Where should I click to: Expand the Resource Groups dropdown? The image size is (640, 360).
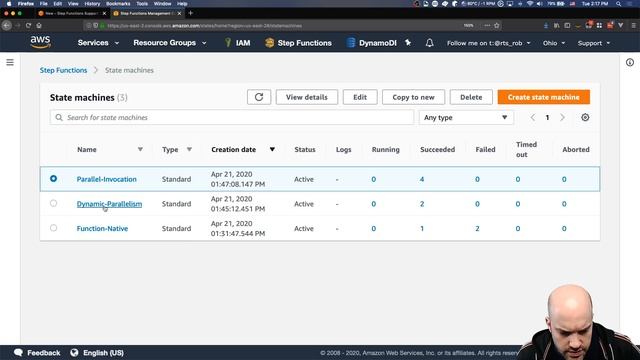point(170,43)
